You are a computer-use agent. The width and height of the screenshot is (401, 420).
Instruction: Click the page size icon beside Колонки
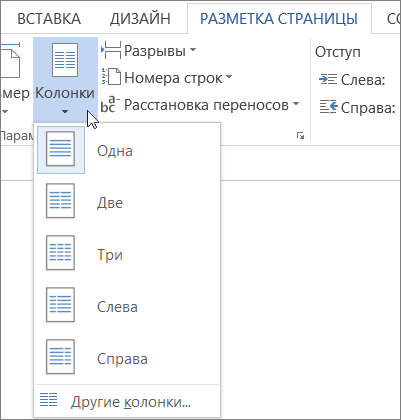click(11, 60)
